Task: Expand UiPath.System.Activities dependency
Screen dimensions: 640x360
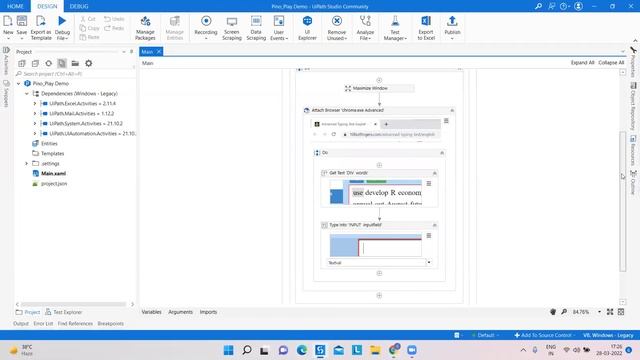Action: point(35,123)
